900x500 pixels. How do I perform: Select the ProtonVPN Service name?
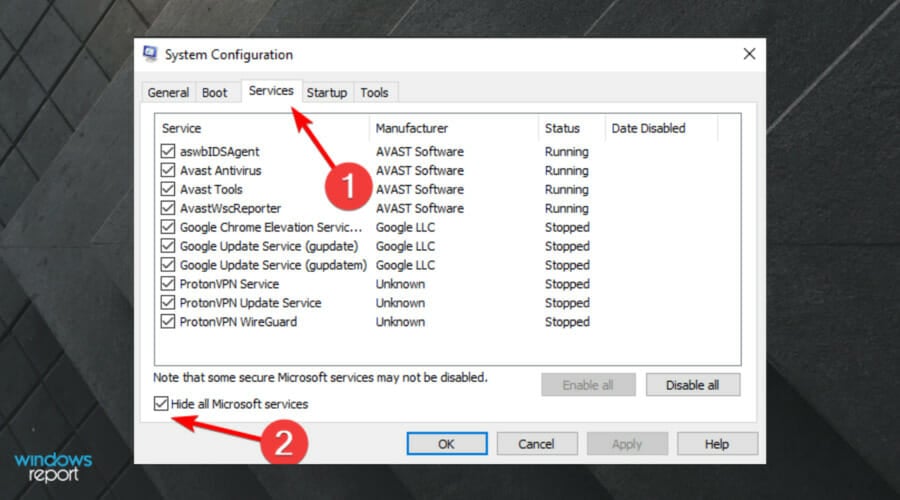pos(229,284)
